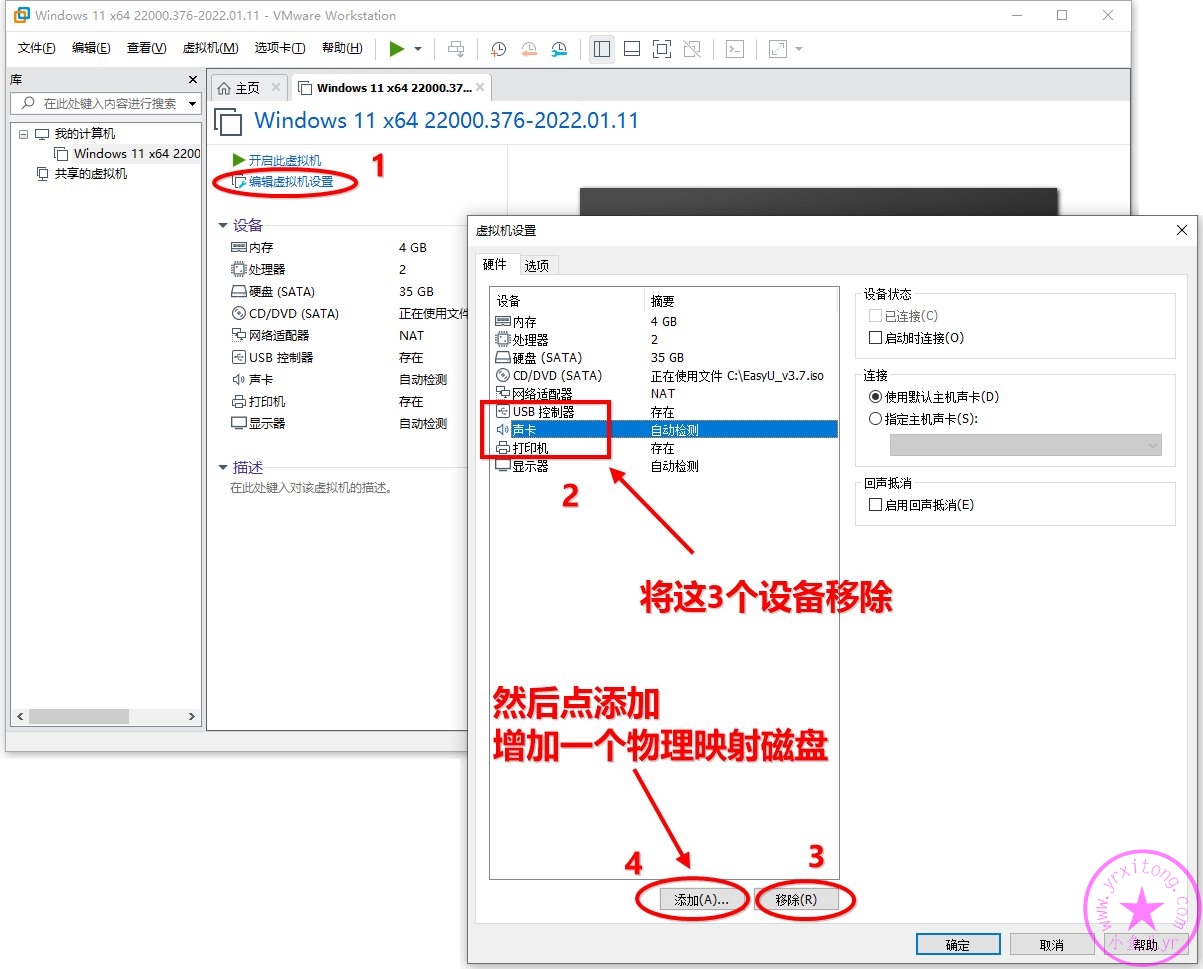The width and height of the screenshot is (1203, 969).
Task: Open the power options dropdown arrow beside play
Action: click(x=418, y=48)
